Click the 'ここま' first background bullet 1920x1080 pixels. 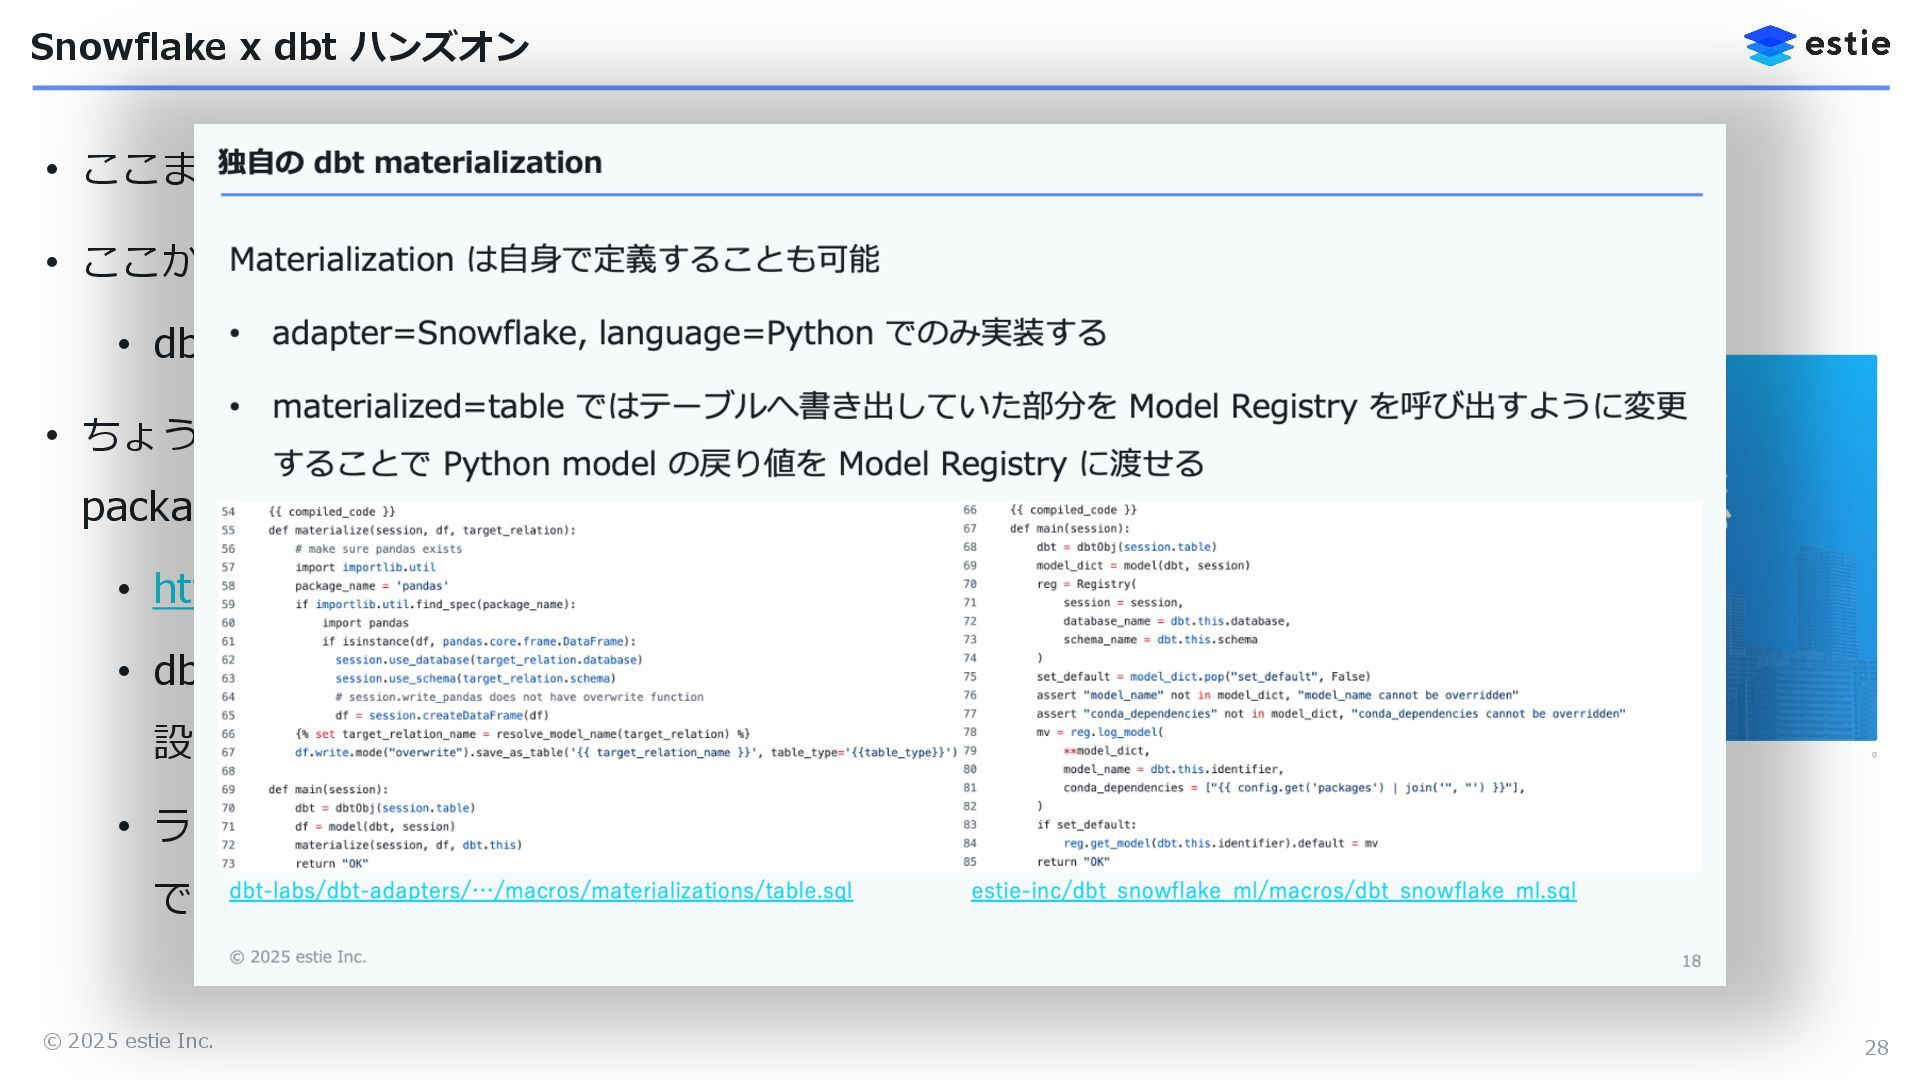click(138, 168)
